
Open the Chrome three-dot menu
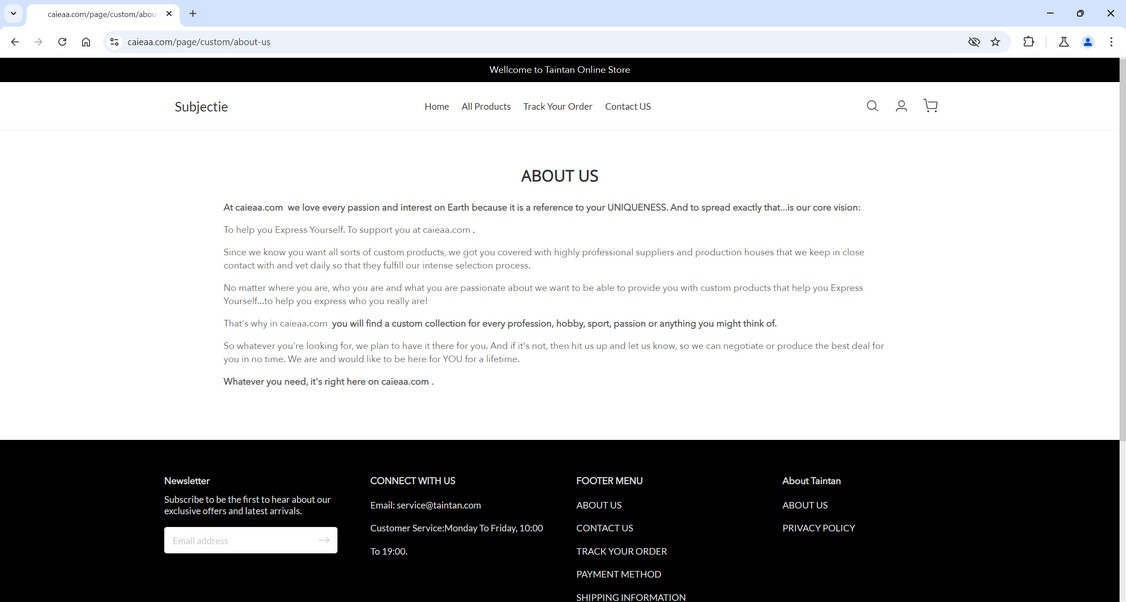tap(1111, 42)
